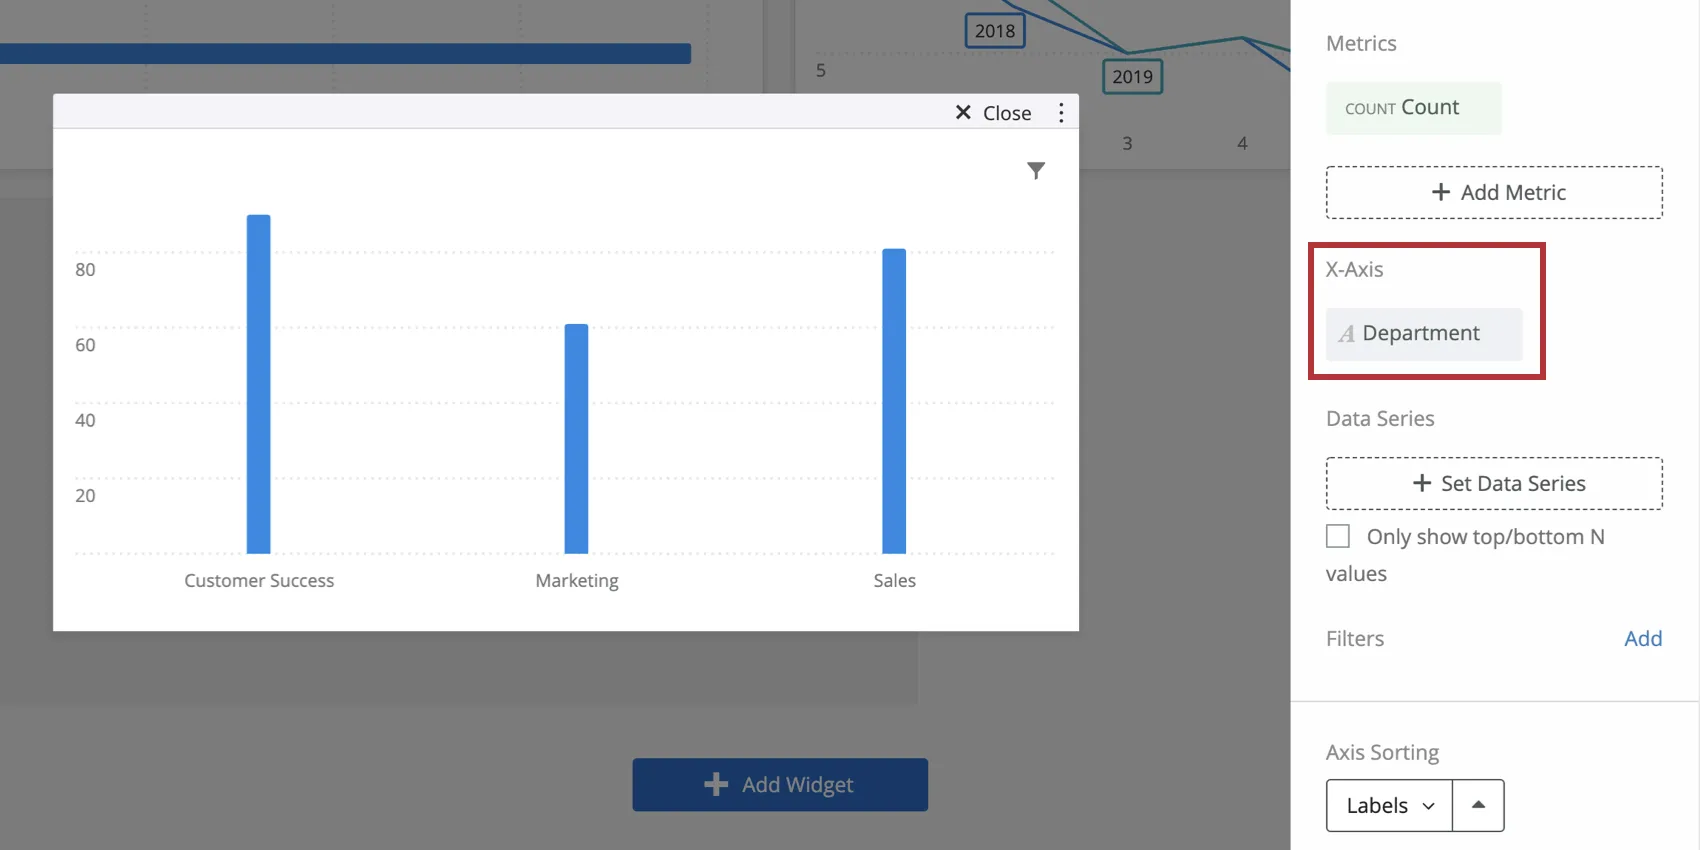
Task: Click the Axis Sorting section heading
Action: 1382,752
